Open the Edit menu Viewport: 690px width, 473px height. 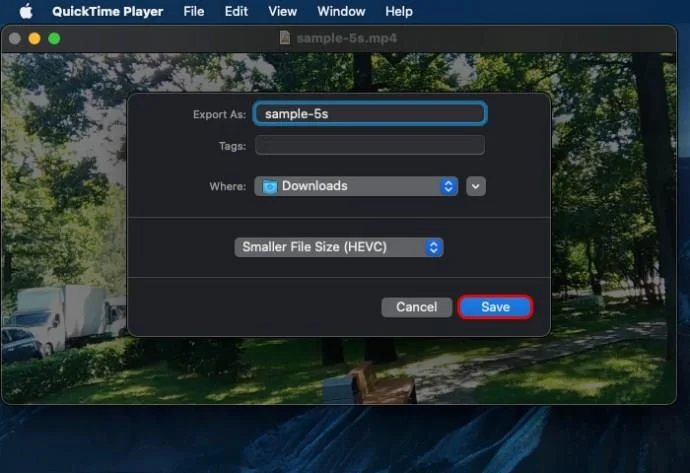[x=236, y=11]
